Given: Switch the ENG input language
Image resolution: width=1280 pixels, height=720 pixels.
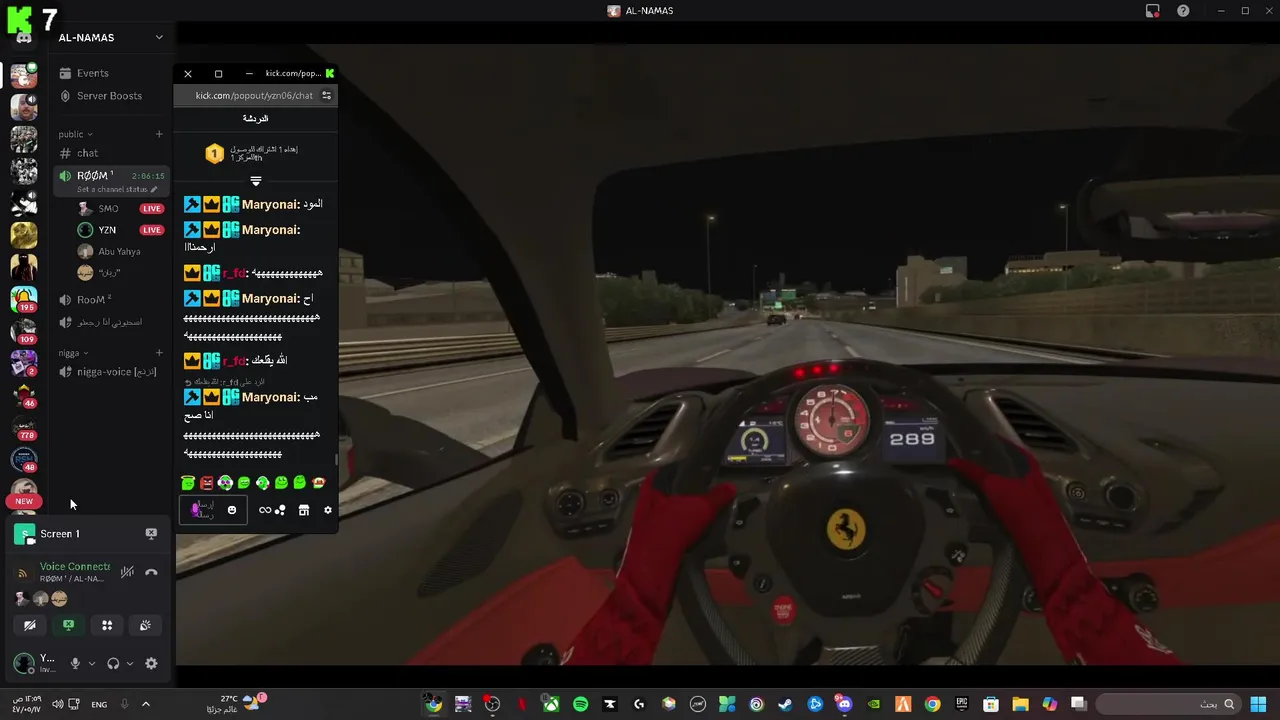Looking at the screenshot, I should click(x=99, y=704).
